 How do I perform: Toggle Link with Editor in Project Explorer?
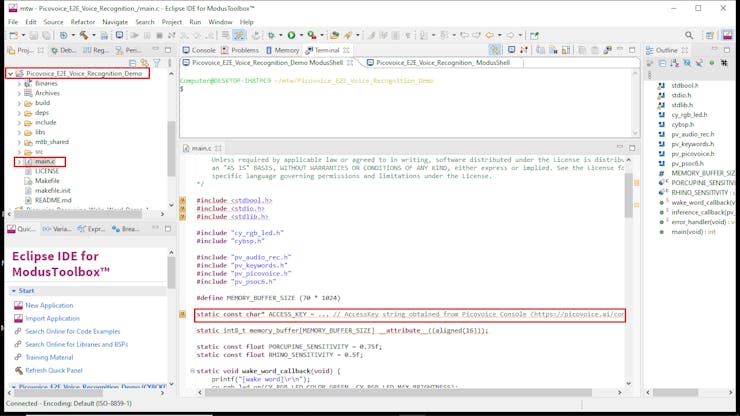pyautogui.click(x=144, y=63)
